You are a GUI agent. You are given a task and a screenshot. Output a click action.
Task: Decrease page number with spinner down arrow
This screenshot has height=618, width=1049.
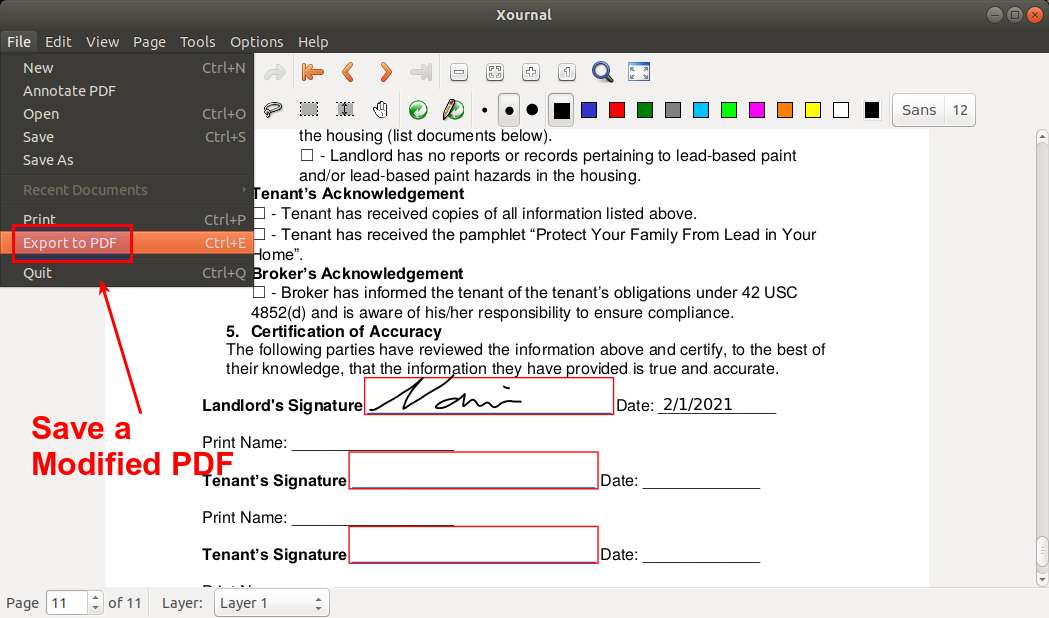(x=95, y=608)
